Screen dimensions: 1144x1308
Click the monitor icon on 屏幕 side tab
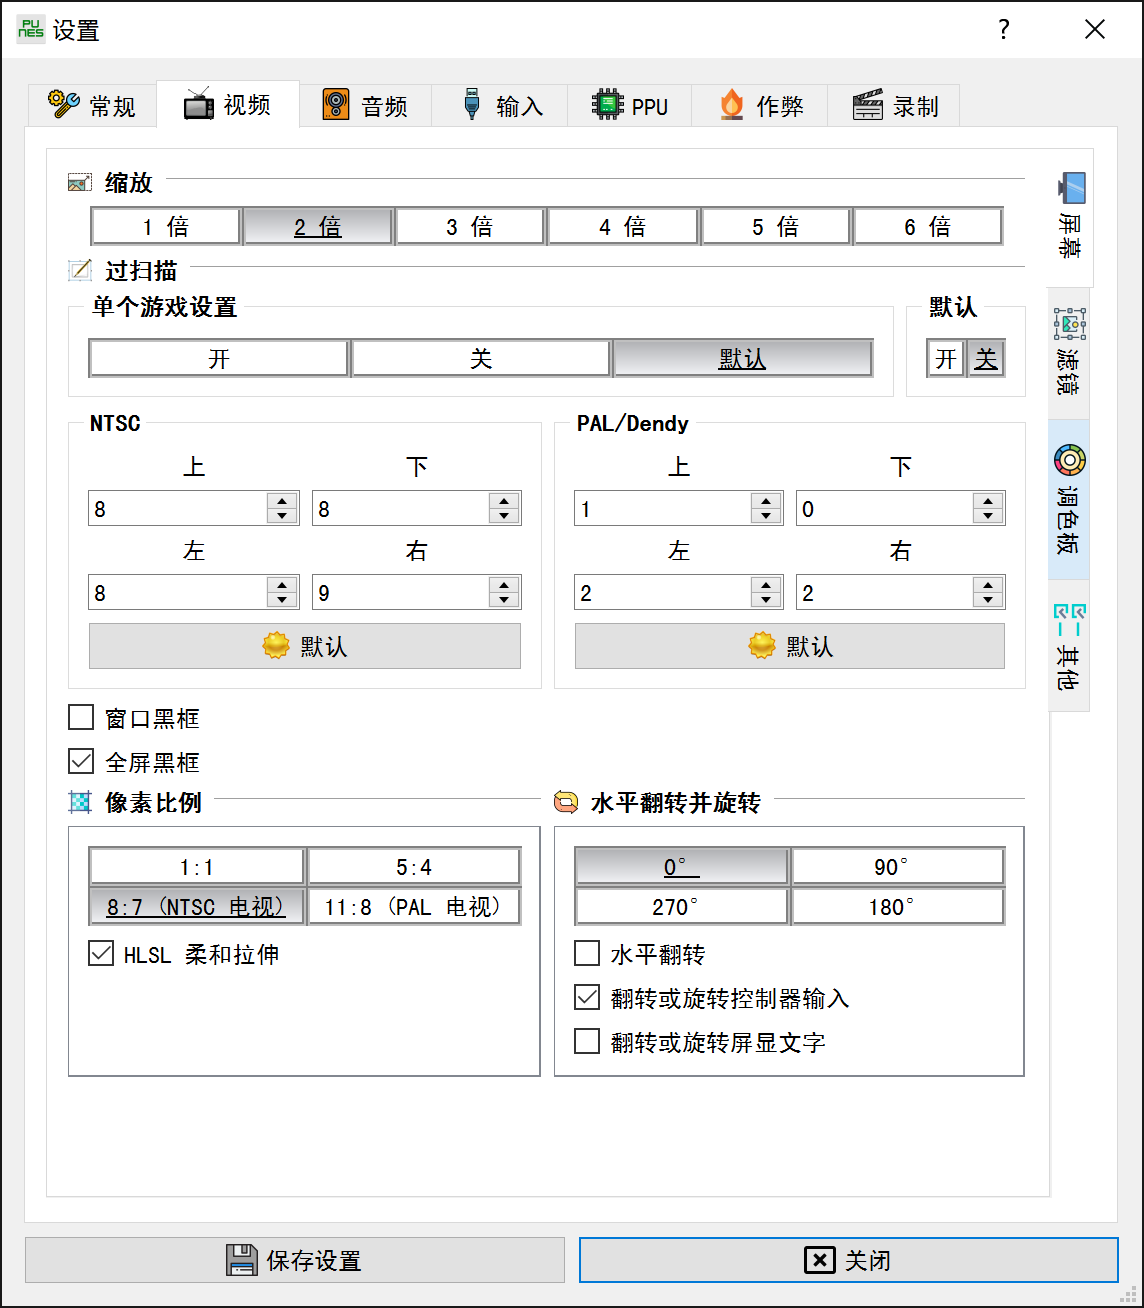(1070, 188)
